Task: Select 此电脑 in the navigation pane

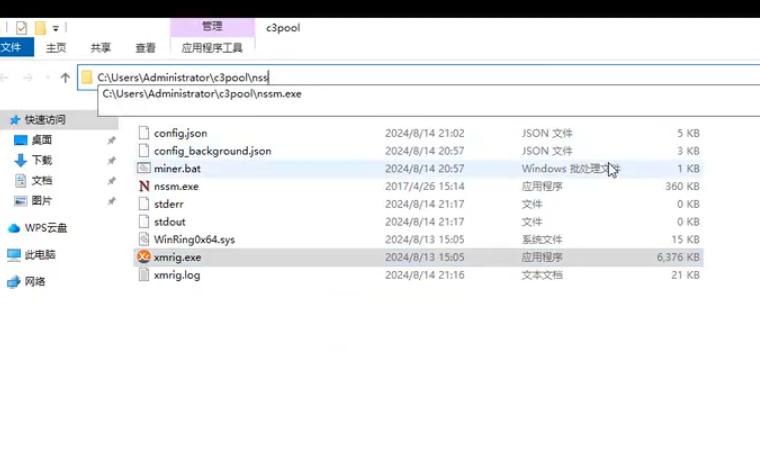Action: pyautogui.click(x=40, y=255)
